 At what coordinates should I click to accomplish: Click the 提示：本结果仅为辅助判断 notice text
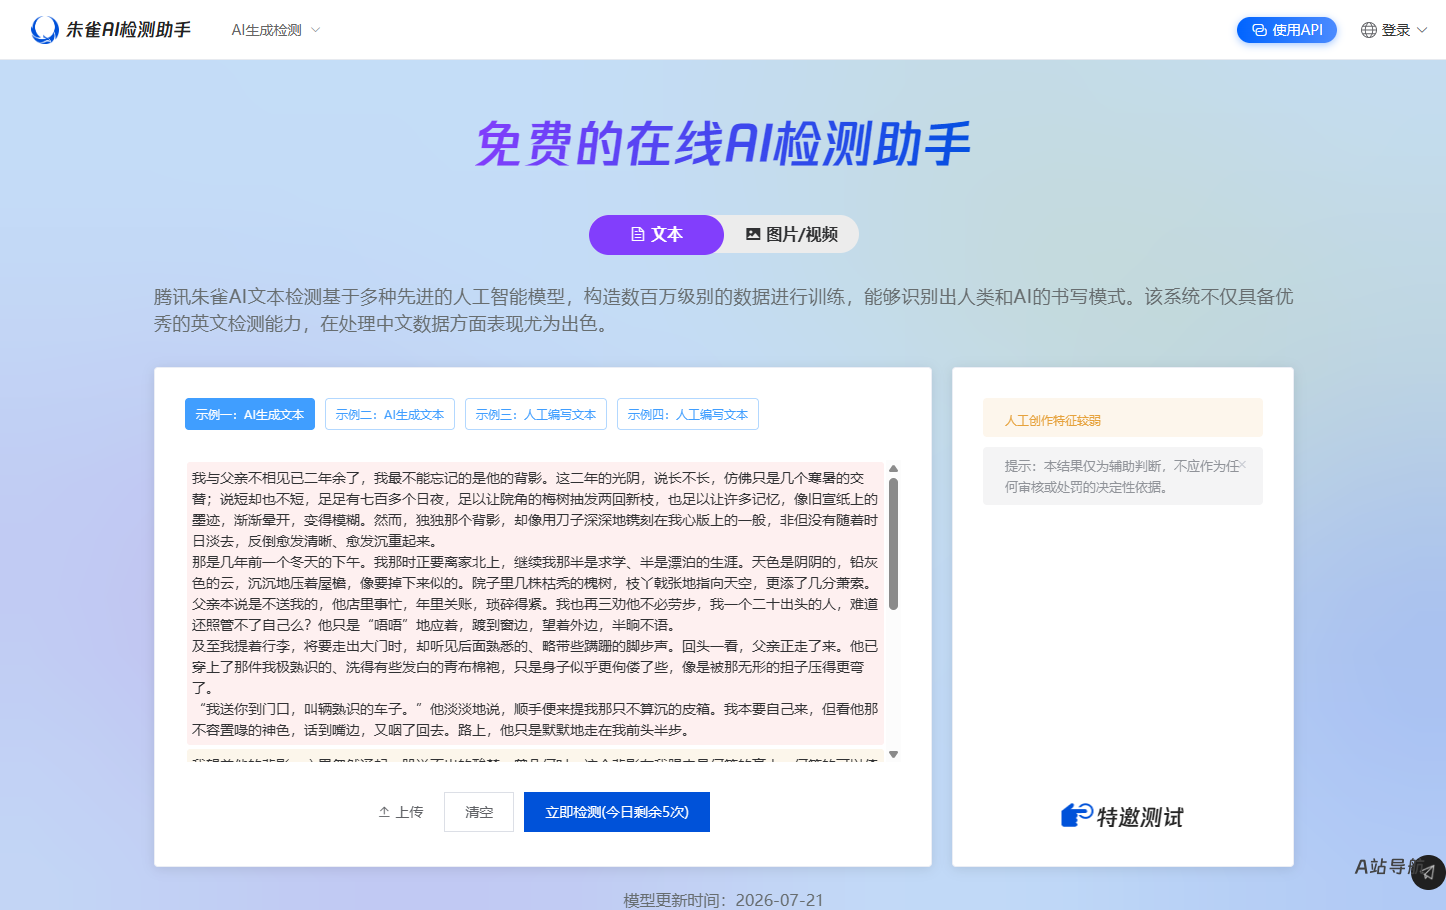click(1122, 476)
